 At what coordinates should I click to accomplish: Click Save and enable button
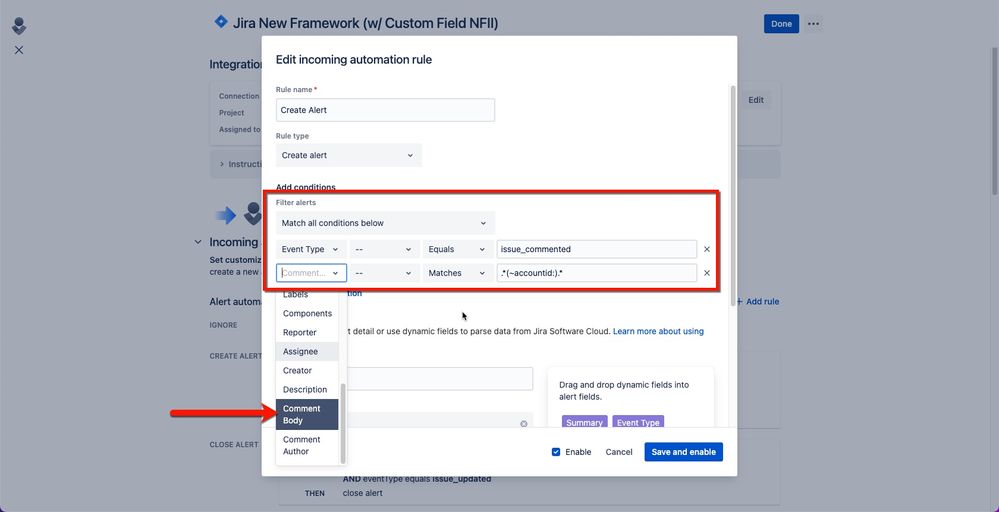click(683, 452)
